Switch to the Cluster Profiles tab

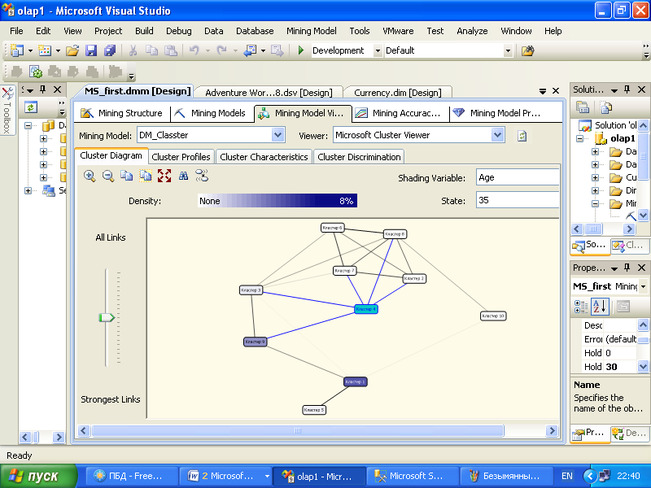[181, 156]
